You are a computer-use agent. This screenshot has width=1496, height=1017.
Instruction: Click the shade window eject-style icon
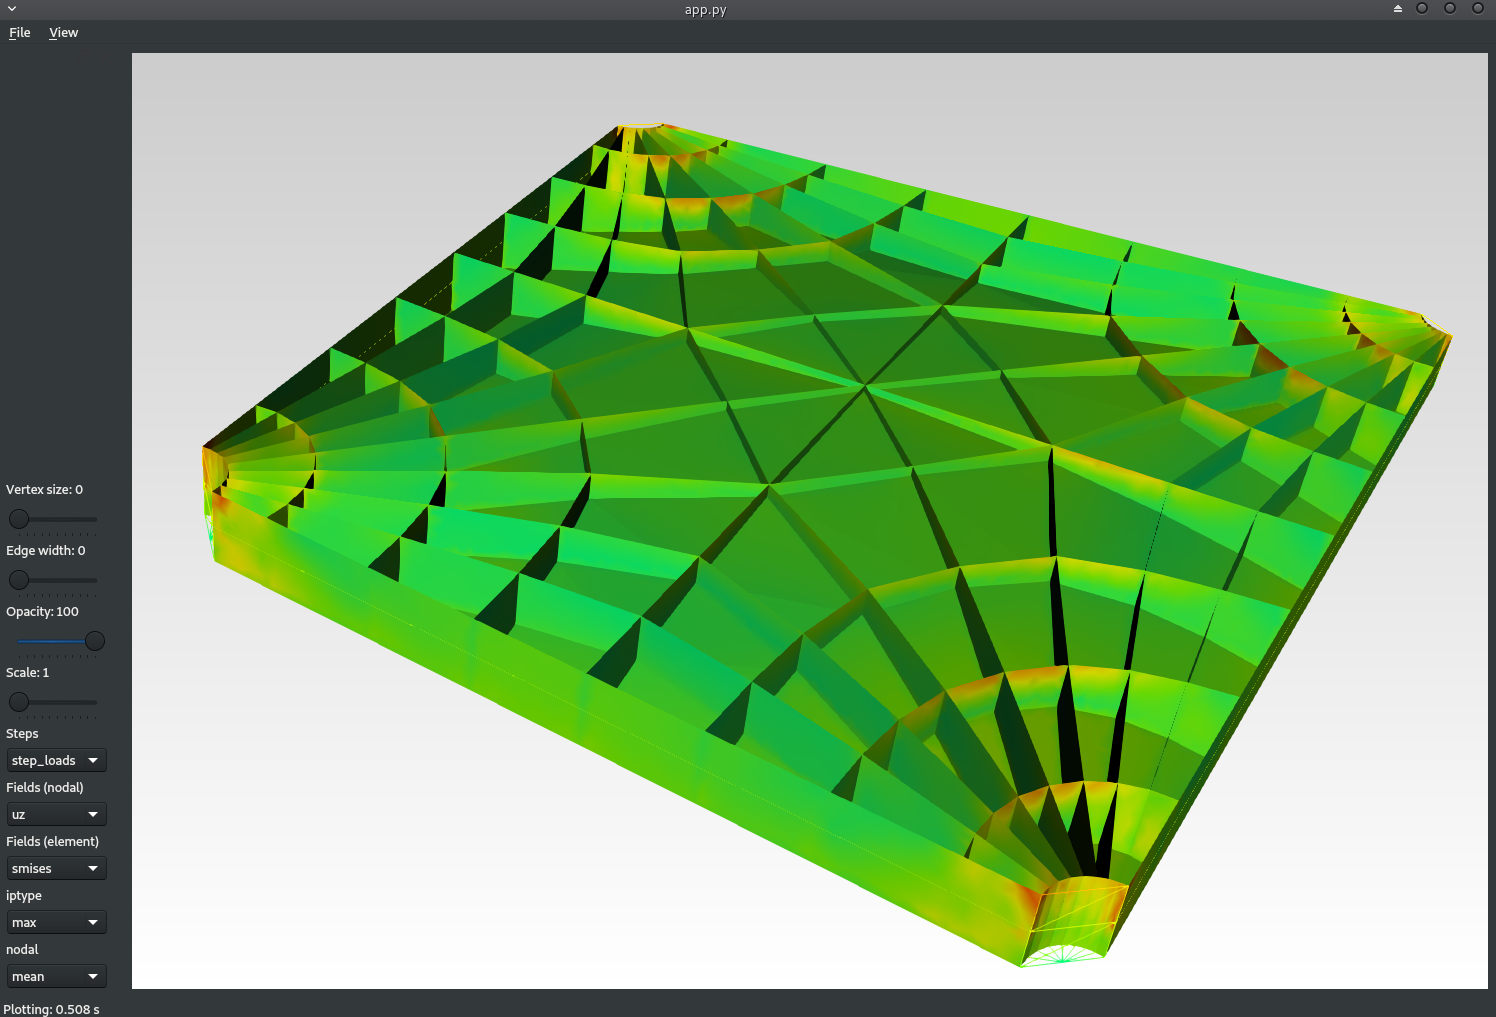[x=1397, y=9]
